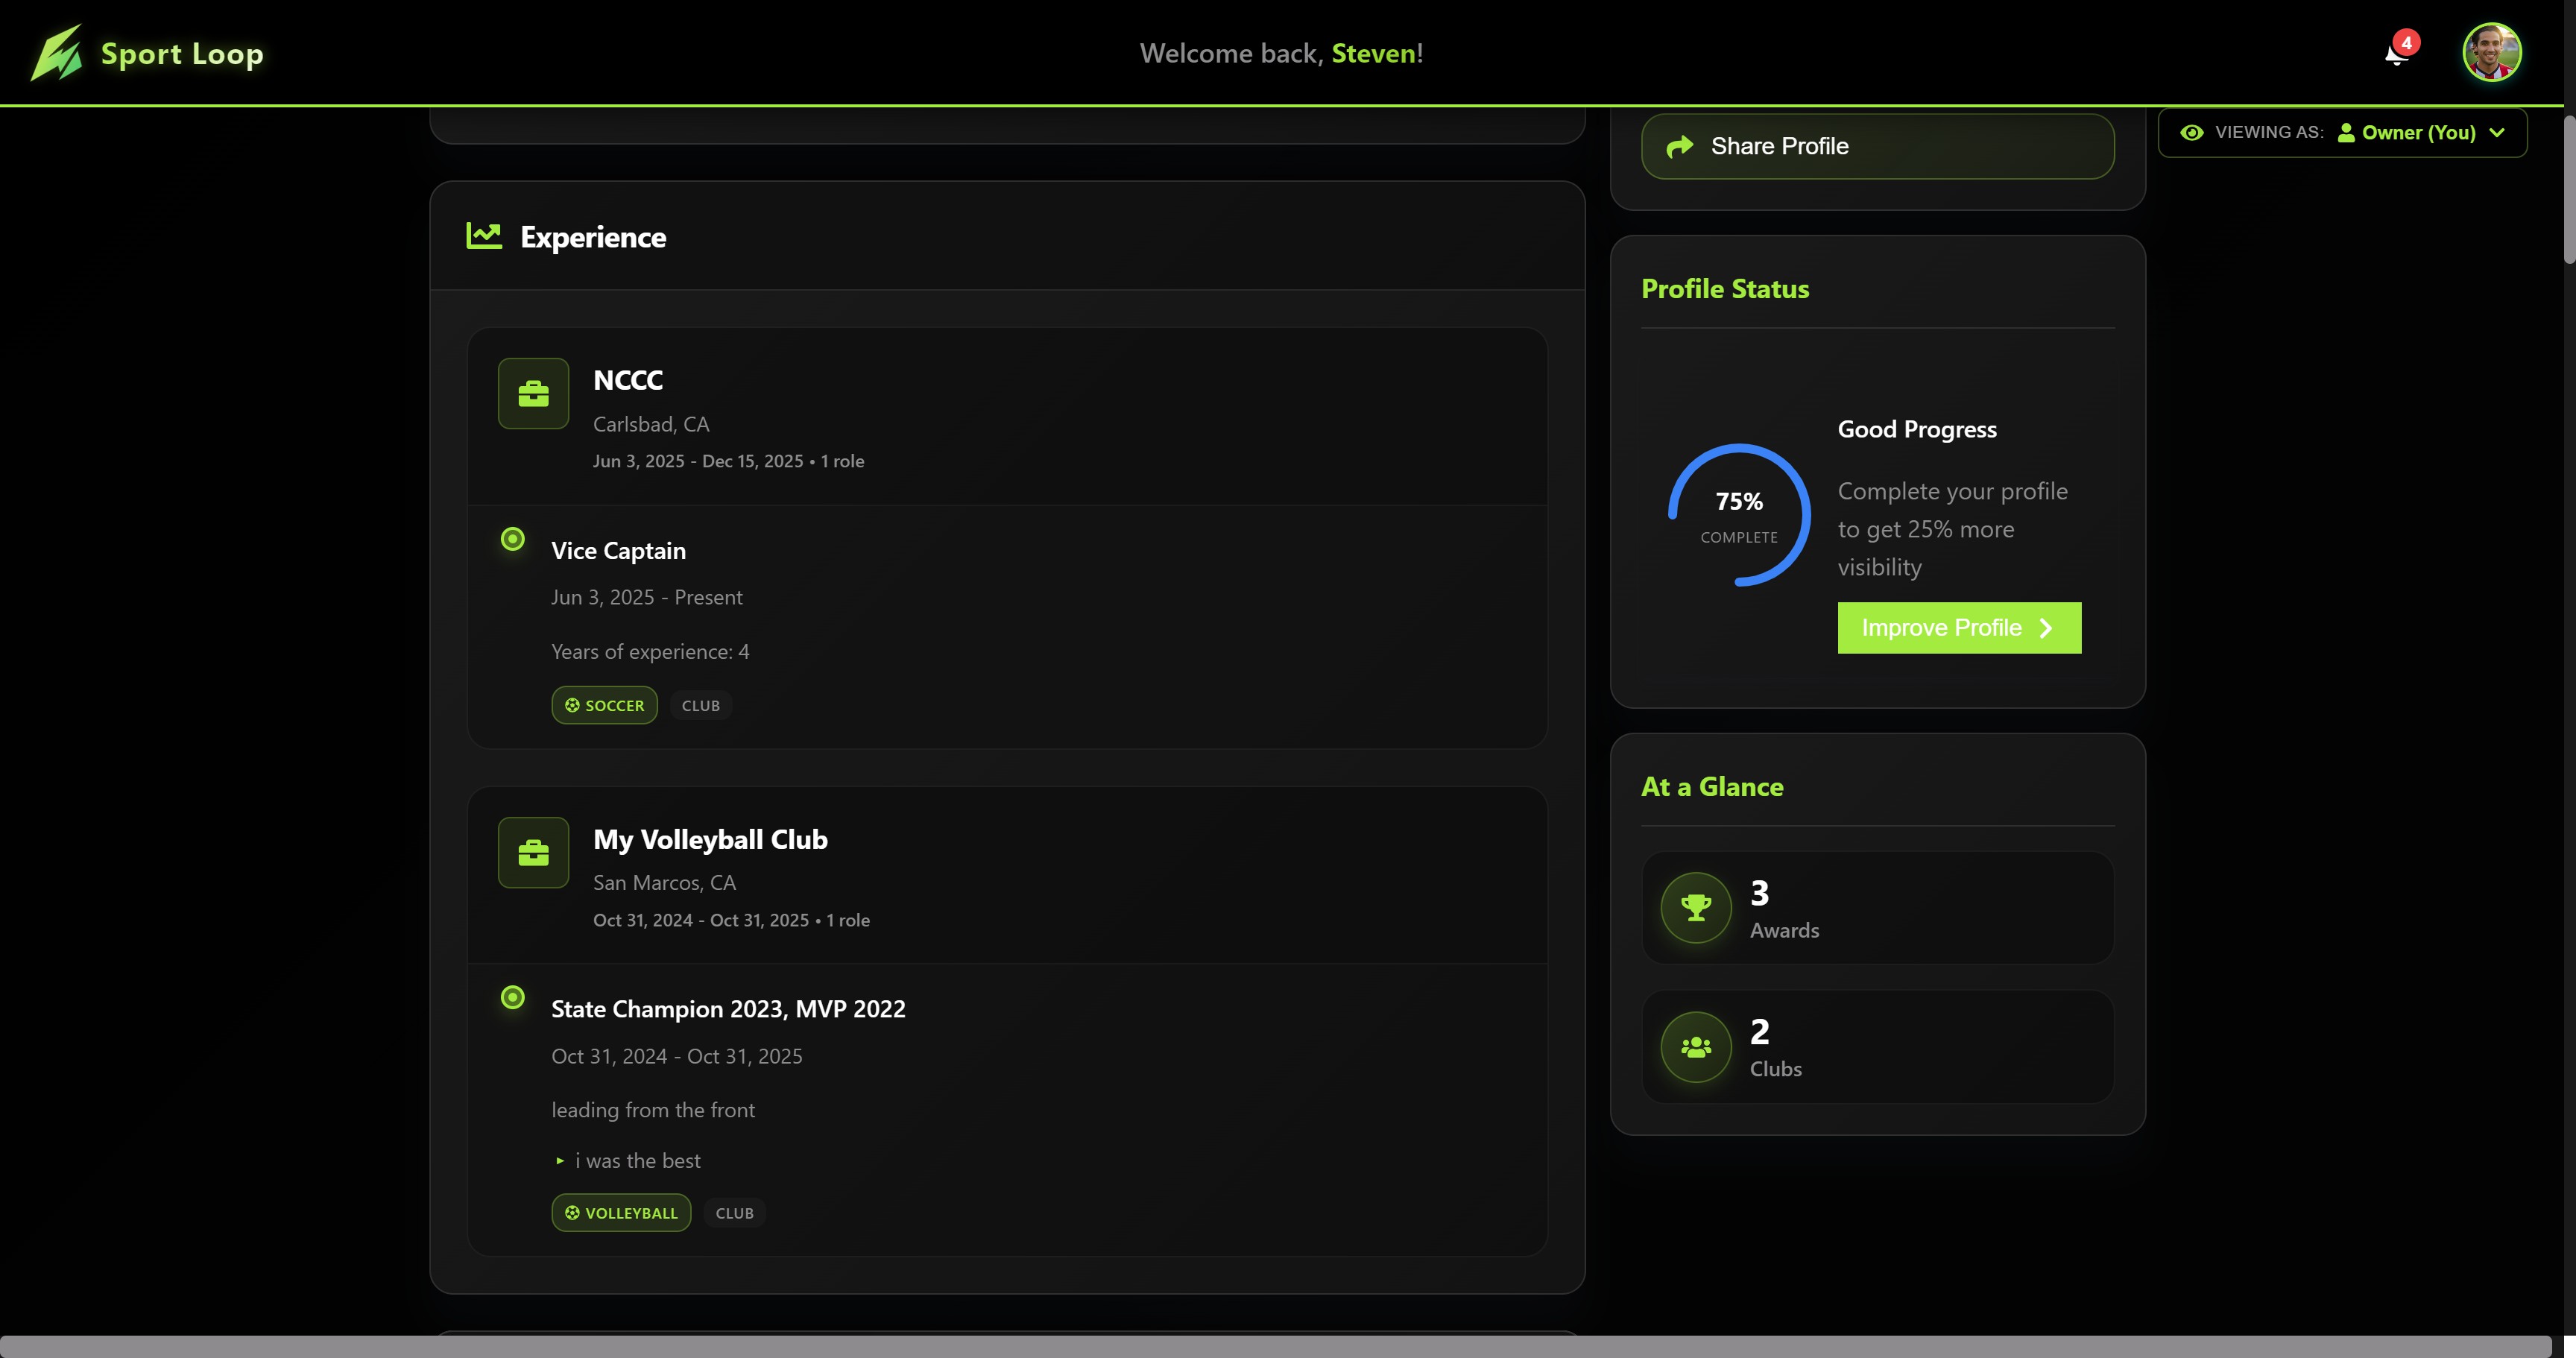The width and height of the screenshot is (2576, 1358).
Task: Click the Awards trophy icon
Action: tap(1696, 908)
